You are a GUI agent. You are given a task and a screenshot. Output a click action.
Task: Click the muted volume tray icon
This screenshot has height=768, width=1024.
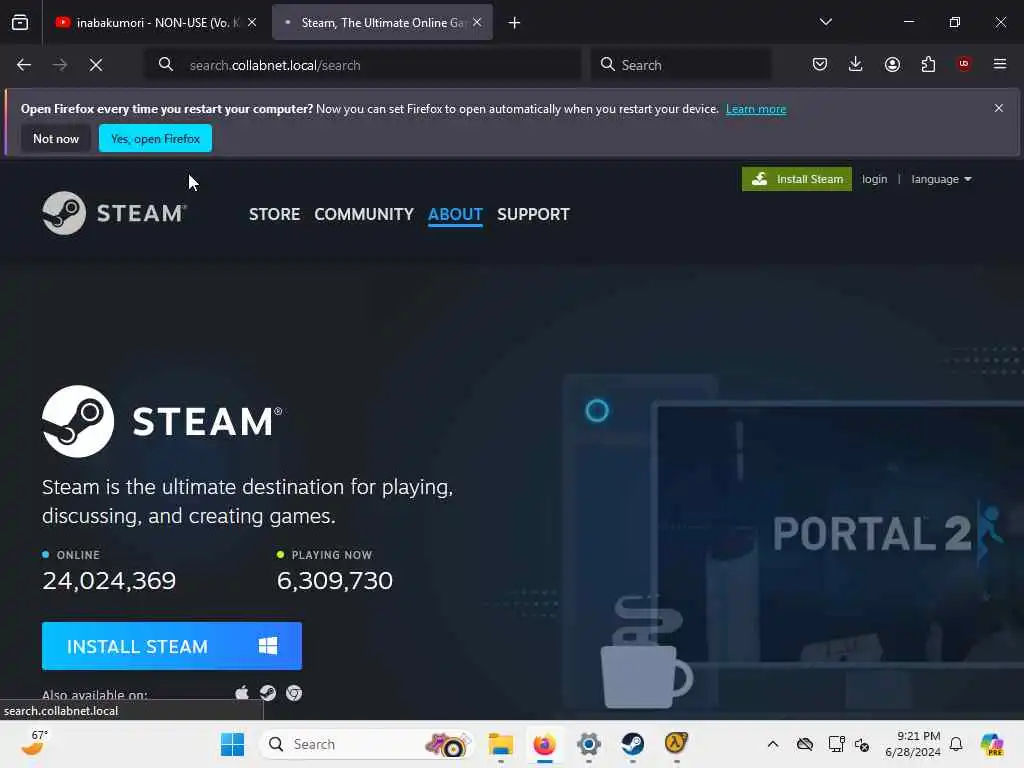coord(862,744)
